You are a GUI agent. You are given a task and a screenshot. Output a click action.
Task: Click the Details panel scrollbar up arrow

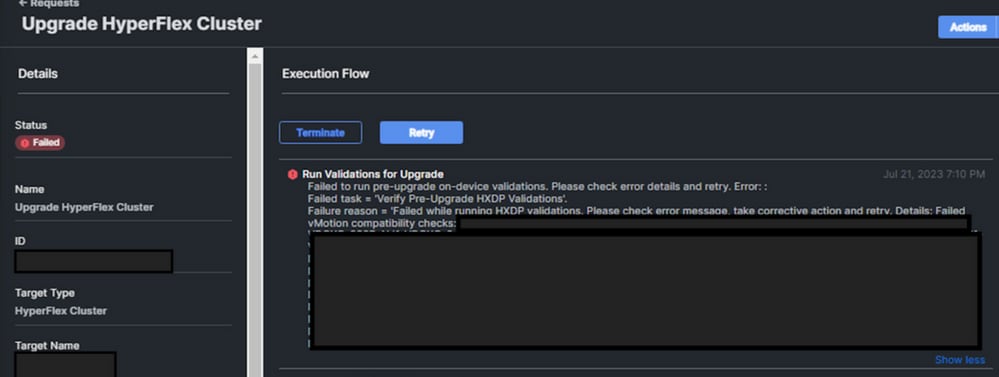coord(255,56)
